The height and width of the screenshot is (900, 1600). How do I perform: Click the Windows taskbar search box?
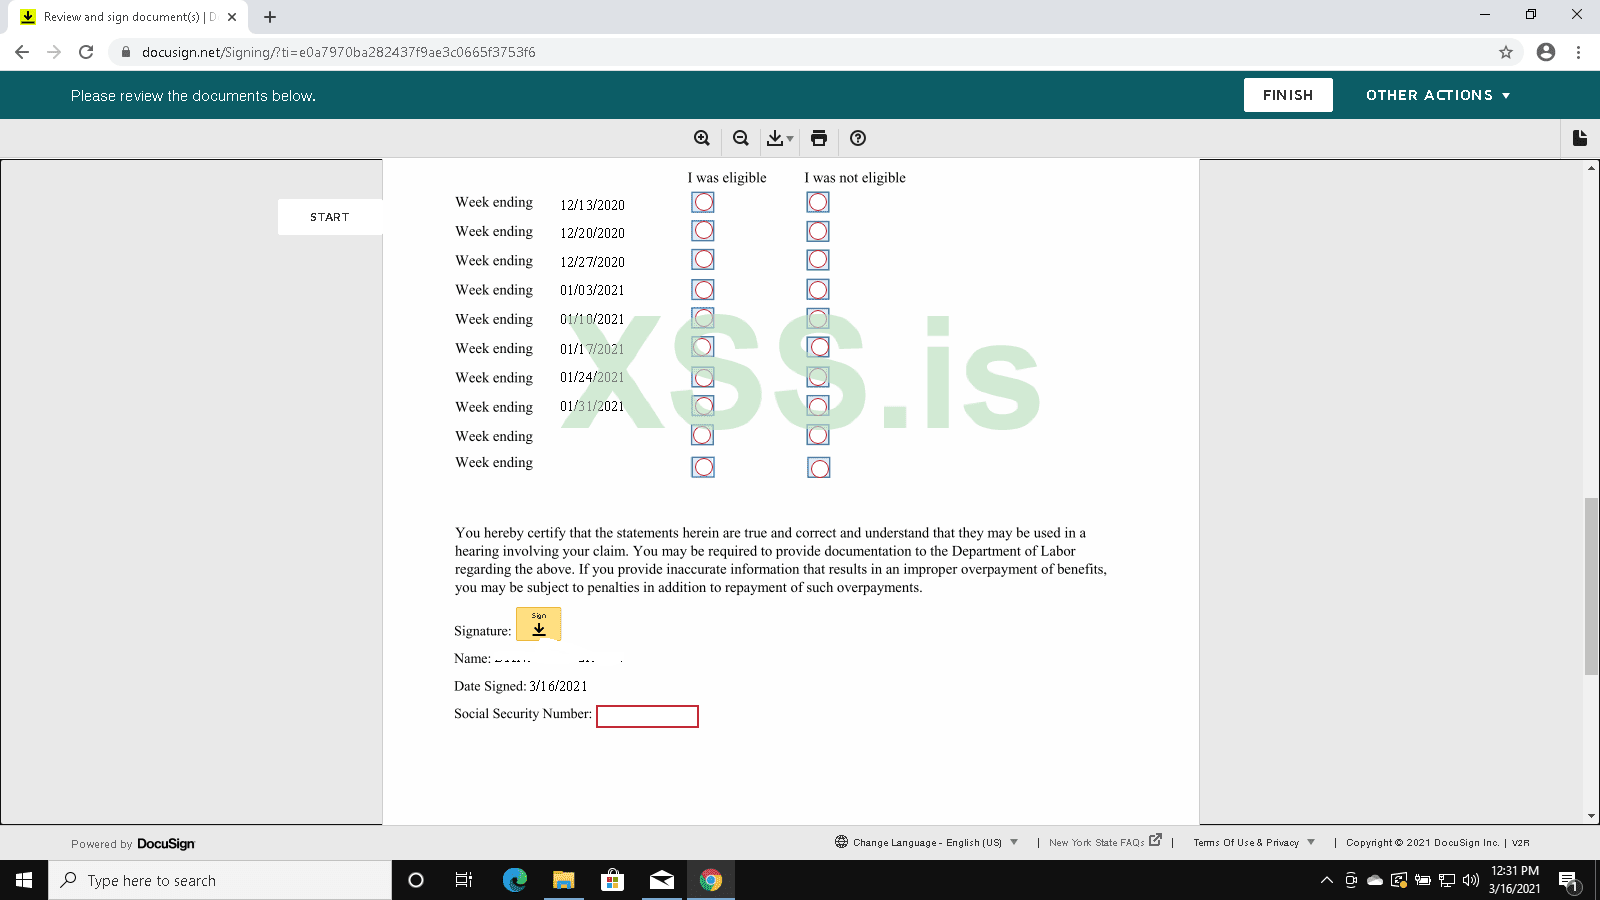[220, 880]
